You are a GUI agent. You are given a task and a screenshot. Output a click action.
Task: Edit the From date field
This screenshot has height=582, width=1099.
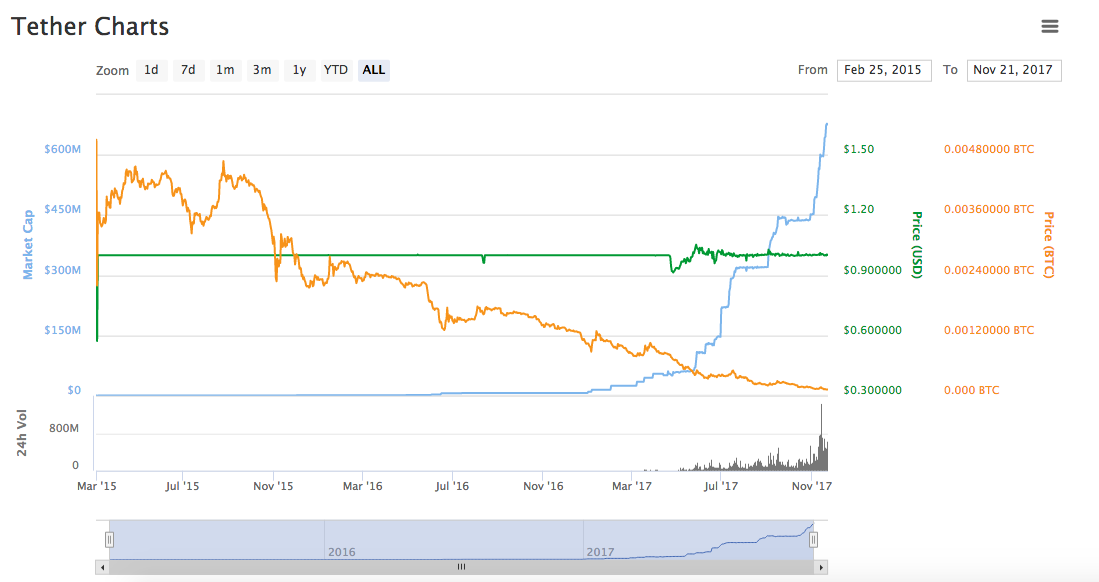pos(884,70)
